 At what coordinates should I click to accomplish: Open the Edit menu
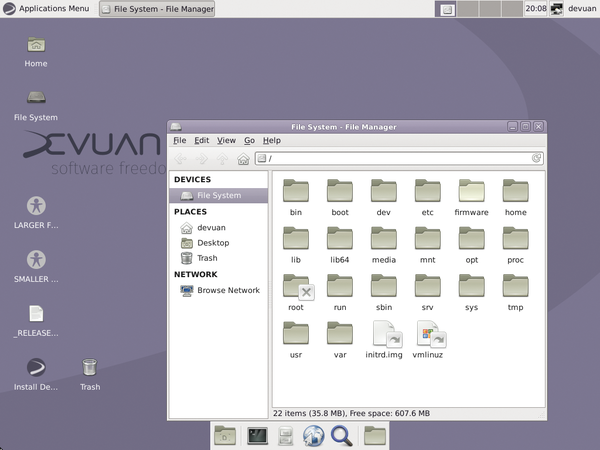coord(202,140)
